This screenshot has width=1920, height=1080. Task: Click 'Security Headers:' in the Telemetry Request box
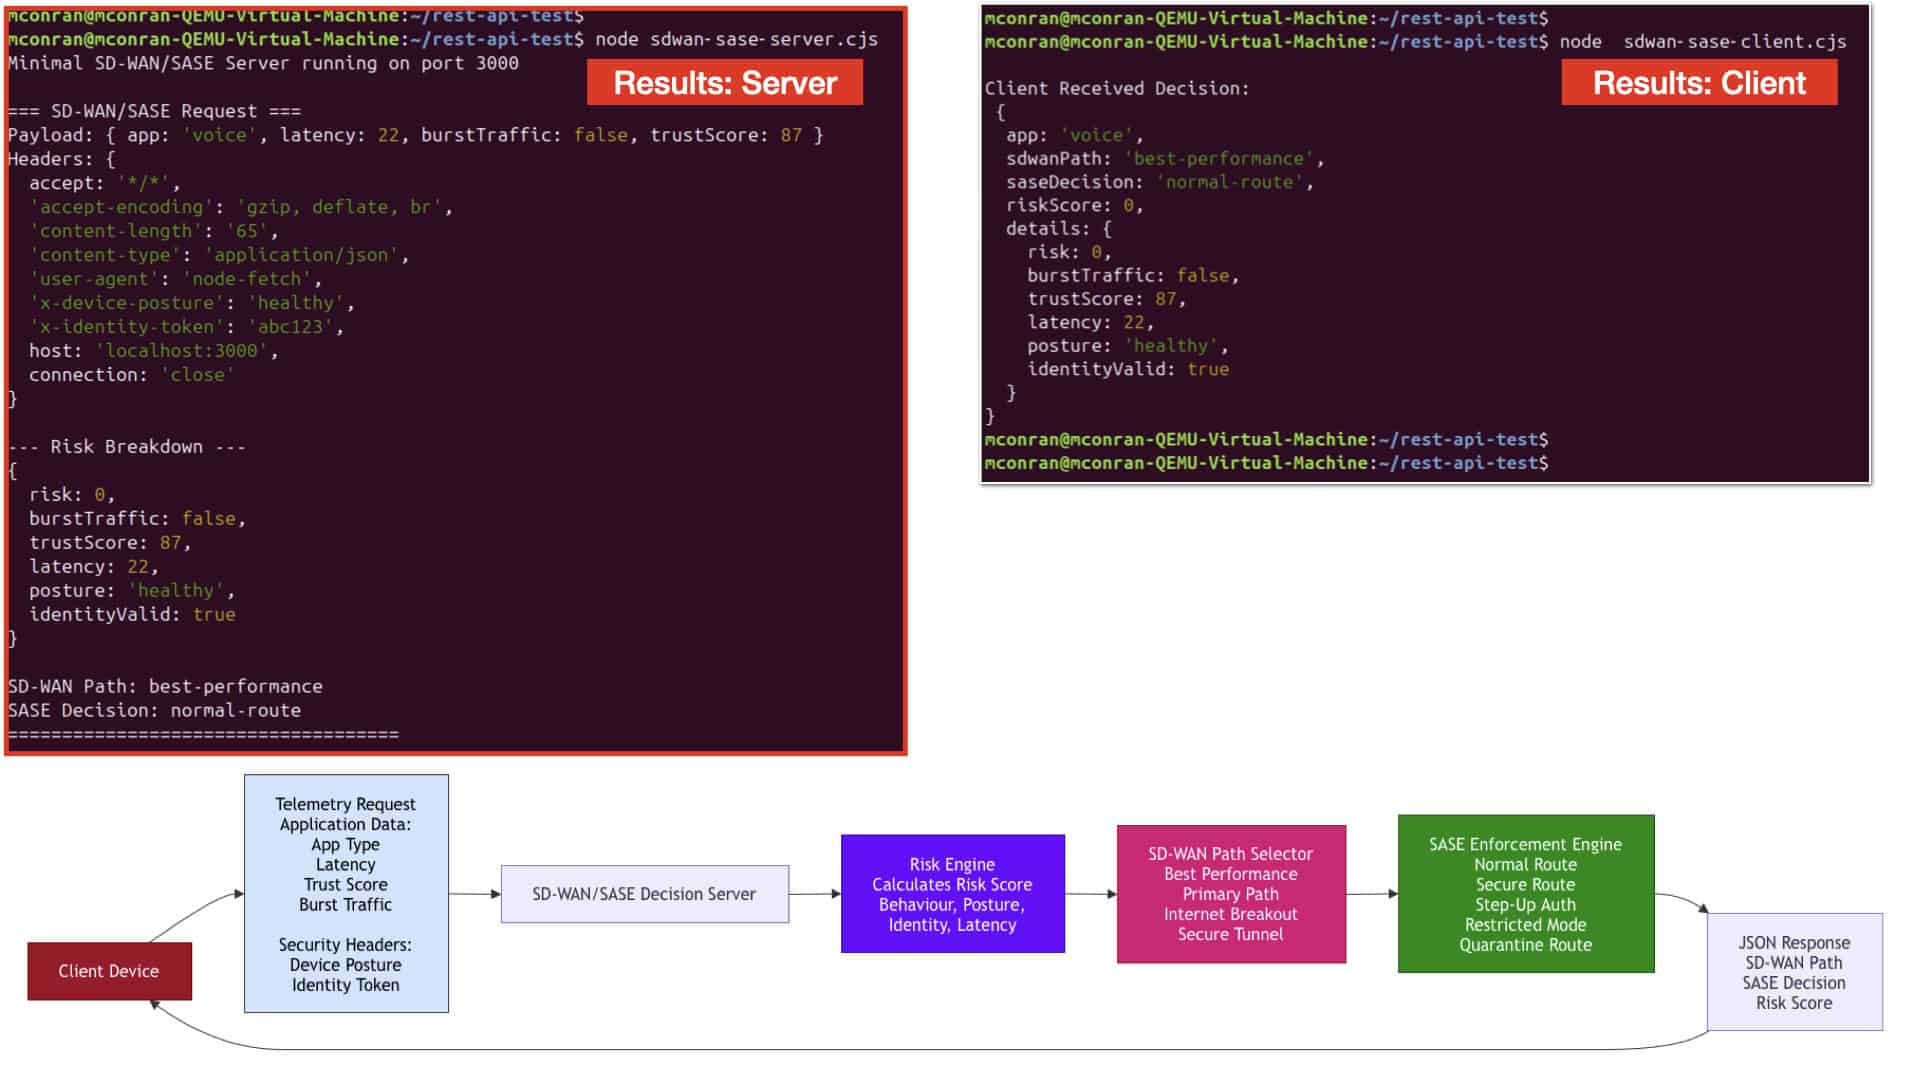pyautogui.click(x=346, y=945)
